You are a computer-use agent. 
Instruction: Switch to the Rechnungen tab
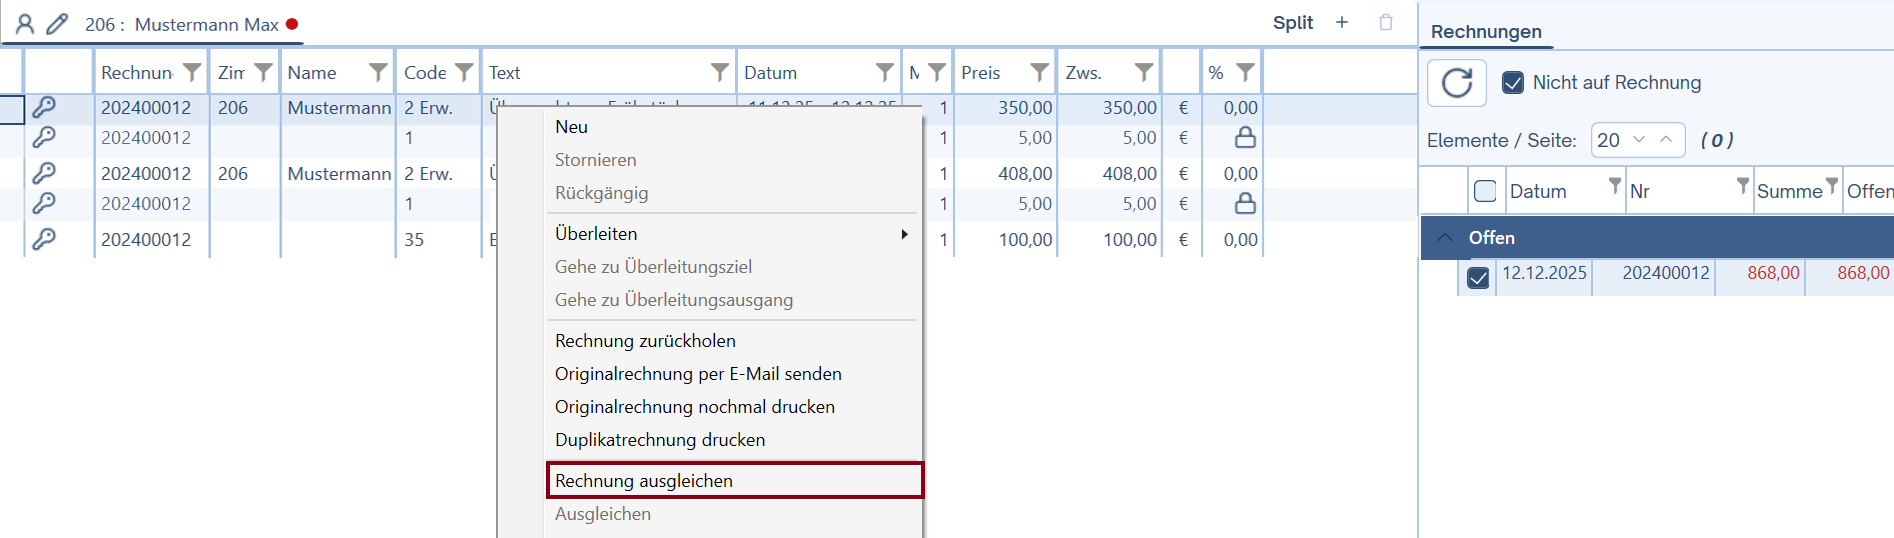1486,32
